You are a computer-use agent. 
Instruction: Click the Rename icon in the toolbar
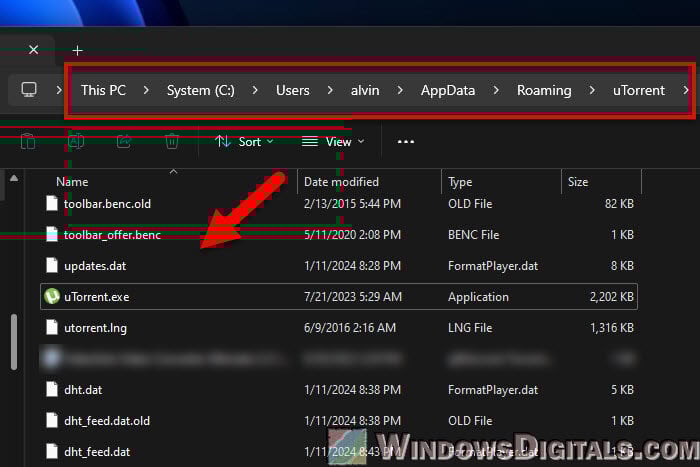tap(76, 142)
